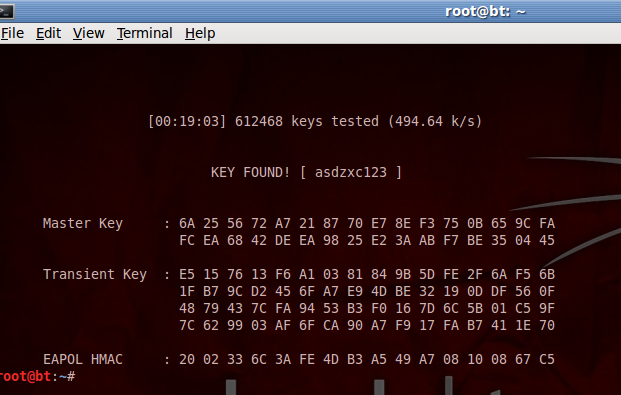This screenshot has height=395, width=621.
Task: Open the File menu
Action: point(12,33)
